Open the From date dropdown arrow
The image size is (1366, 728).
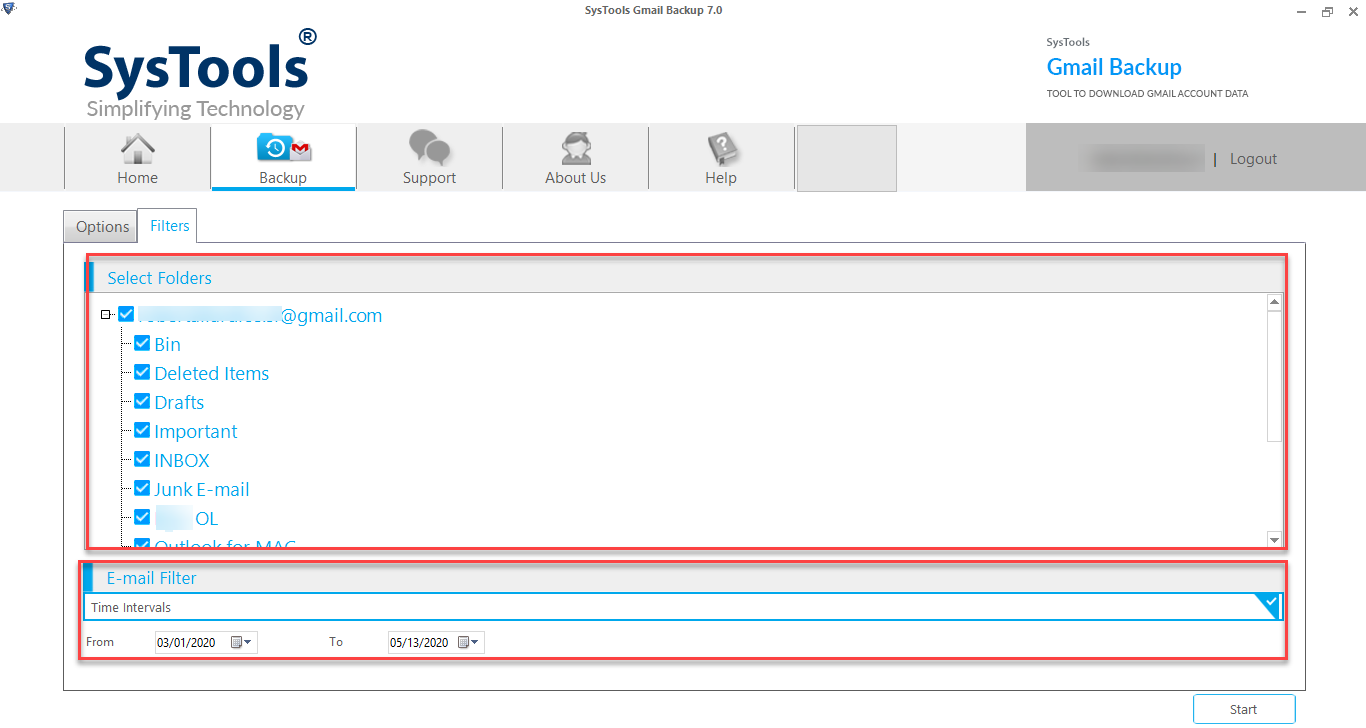248,642
